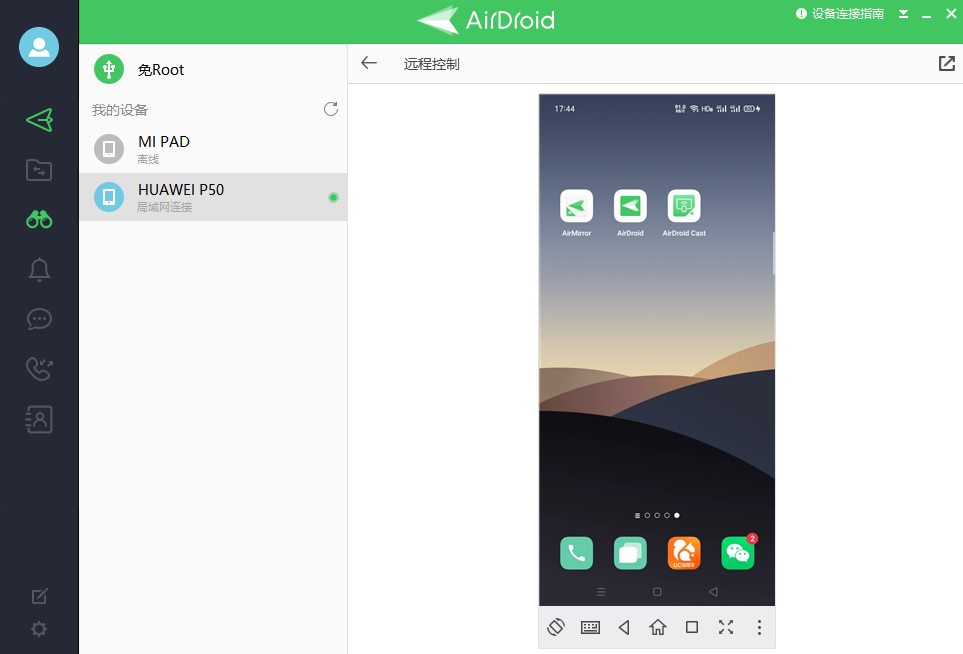Open the user profile avatar
This screenshot has height=654, width=963.
coord(39,47)
